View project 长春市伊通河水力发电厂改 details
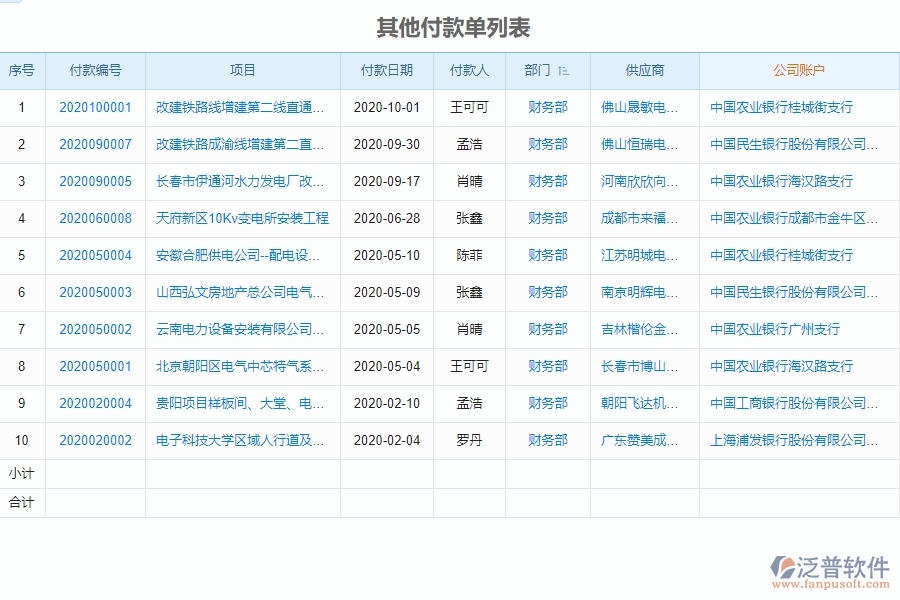 [243, 181]
